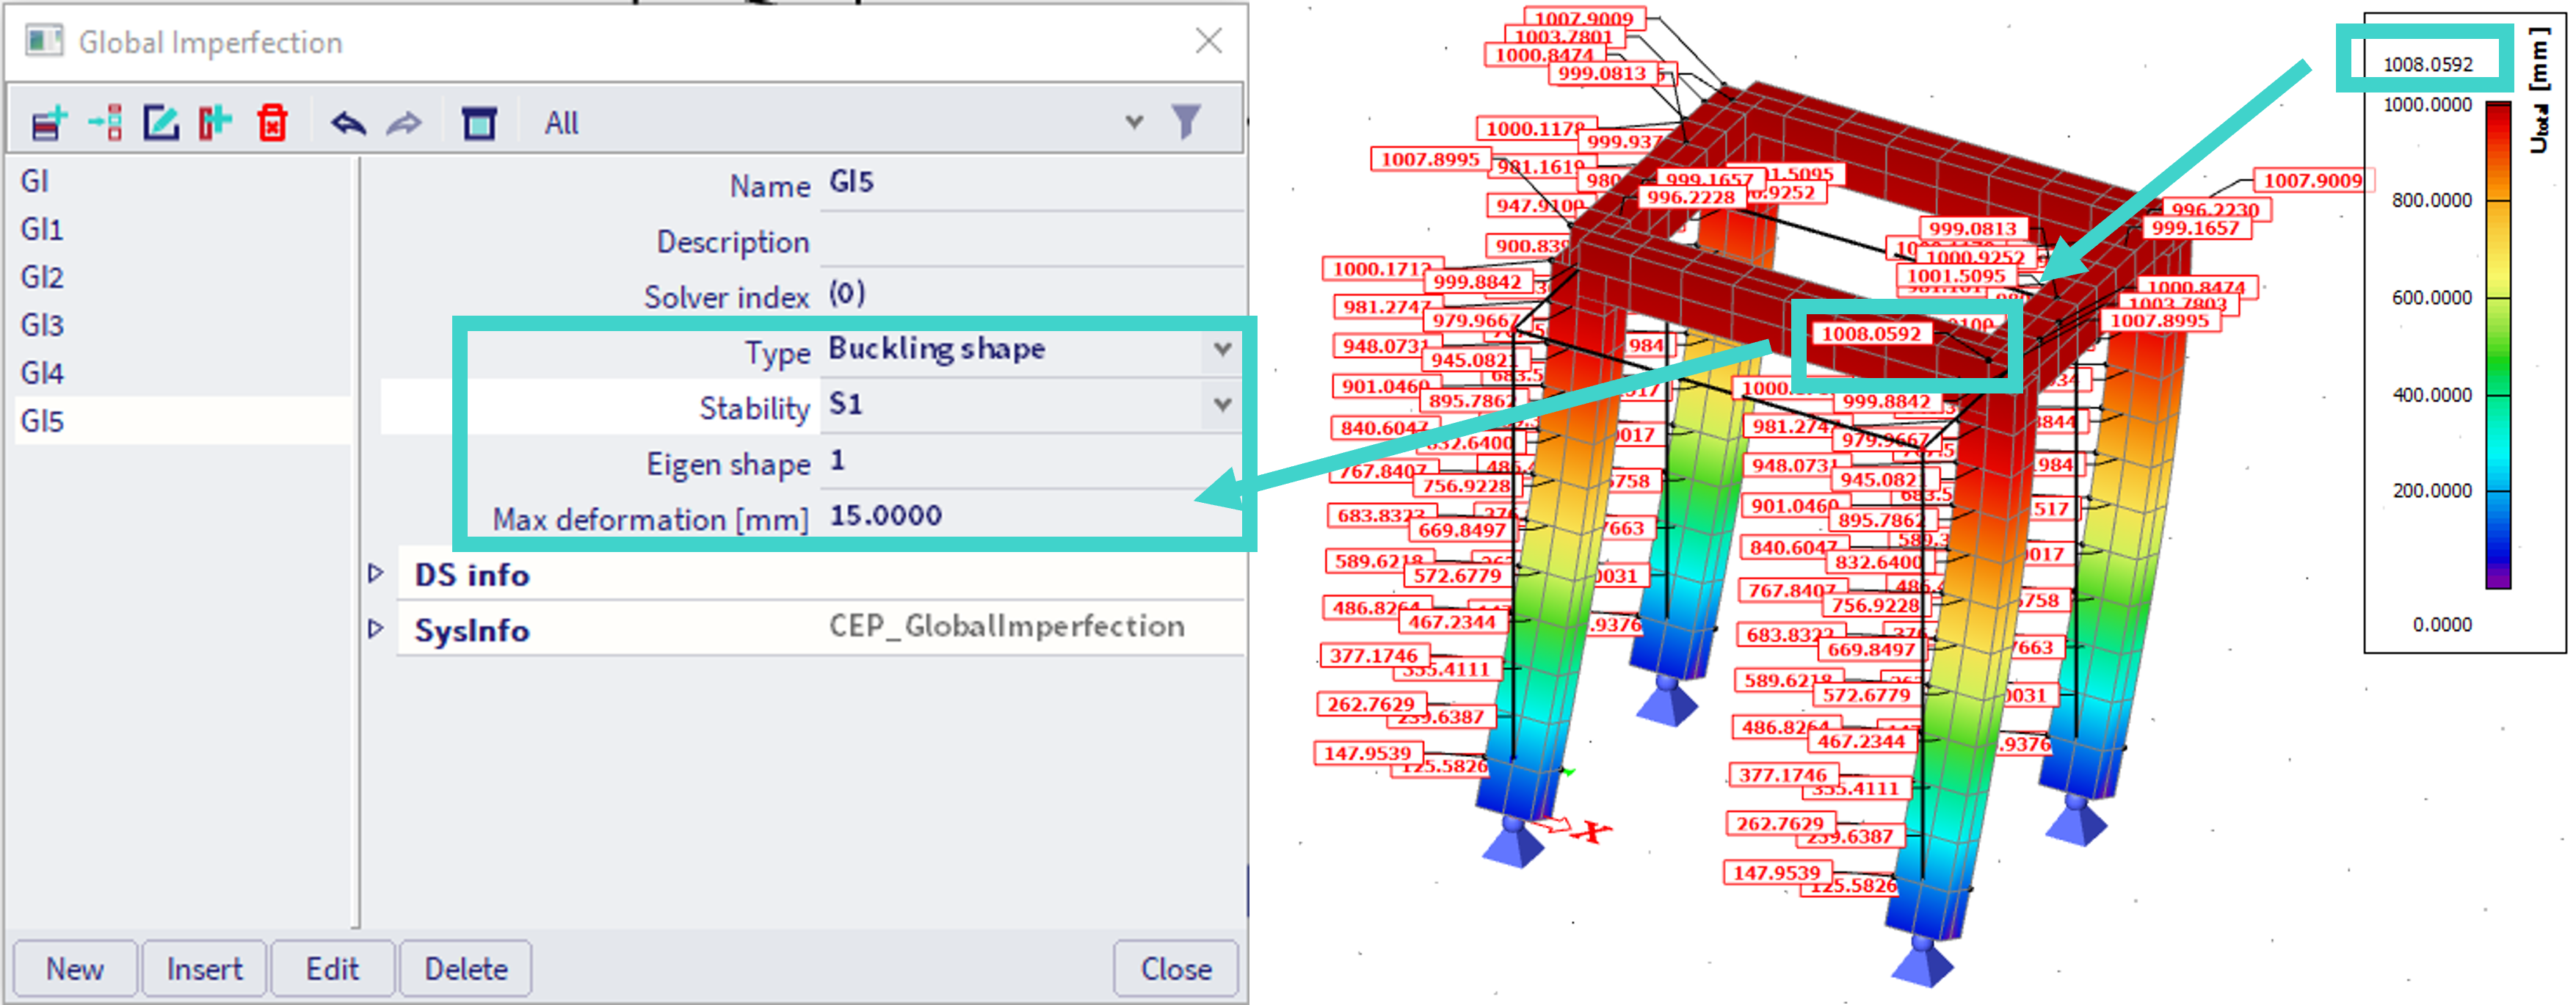The width and height of the screenshot is (2576, 1005).
Task: Open the All filter dropdown
Action: tap(1133, 122)
